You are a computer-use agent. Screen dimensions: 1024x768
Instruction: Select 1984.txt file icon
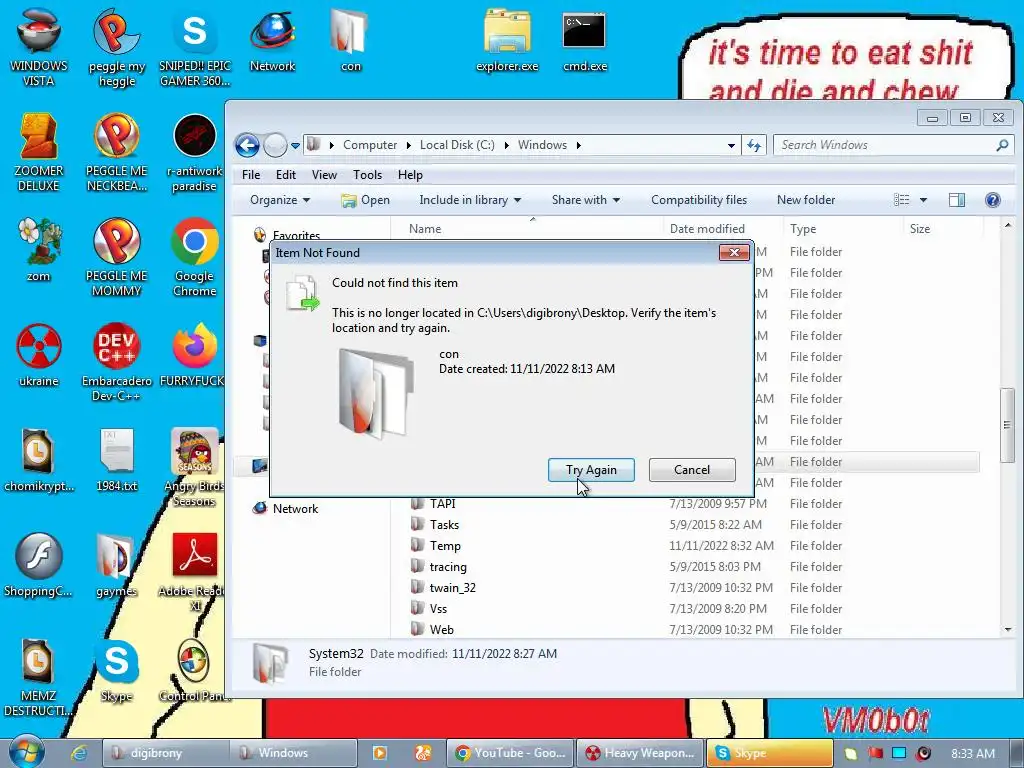coord(116,460)
